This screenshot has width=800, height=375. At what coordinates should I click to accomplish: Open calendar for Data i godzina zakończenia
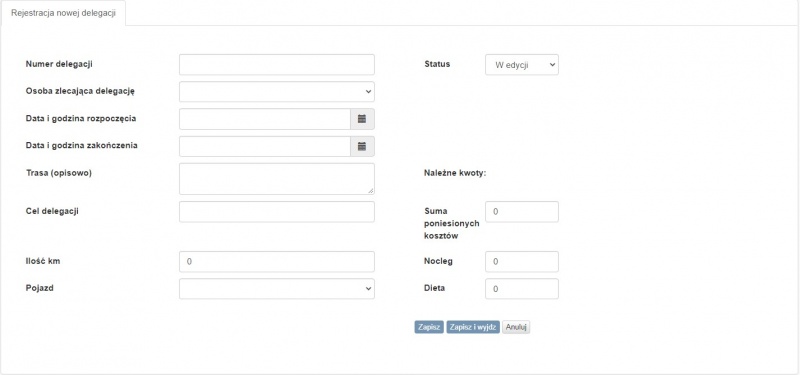362,146
